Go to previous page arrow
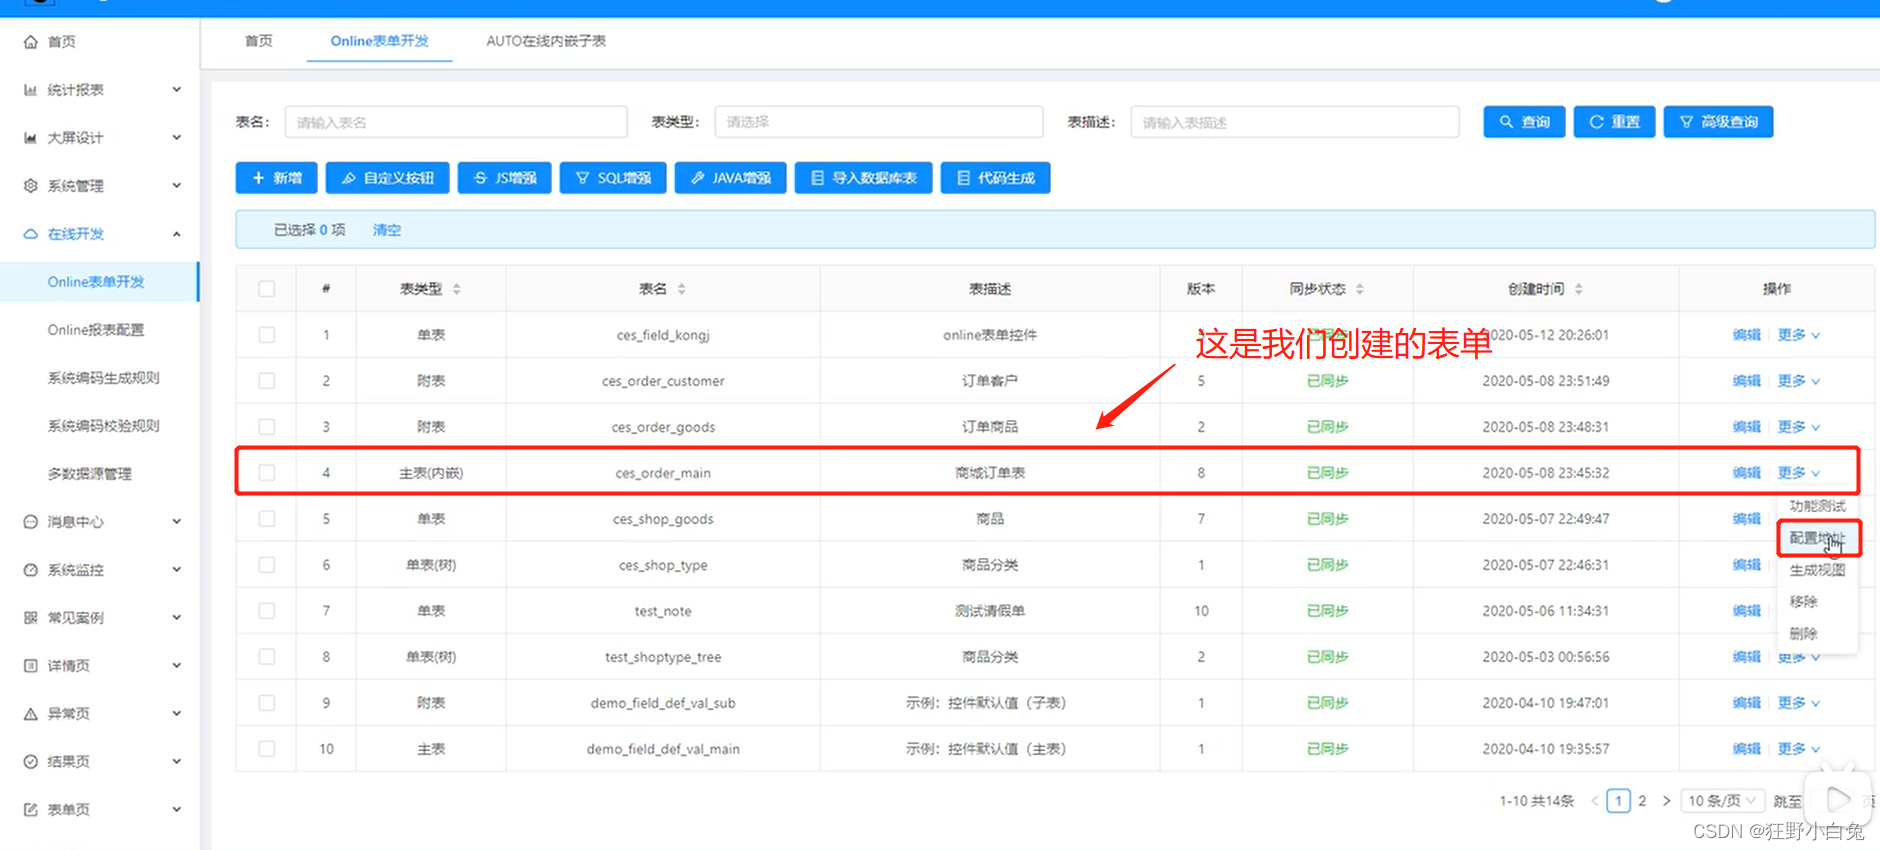This screenshot has width=1880, height=850. (x=1595, y=801)
